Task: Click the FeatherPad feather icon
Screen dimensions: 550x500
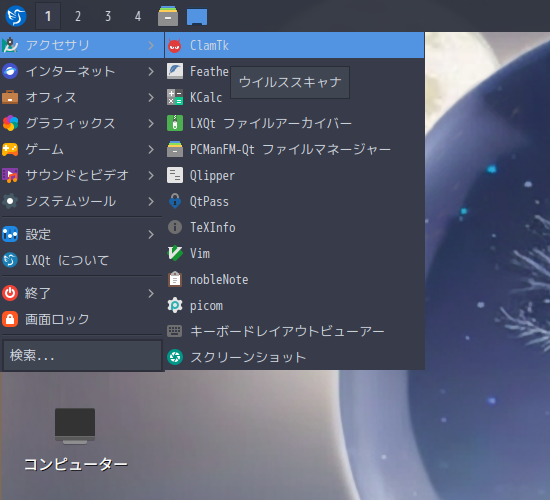Action: pyautogui.click(x=175, y=71)
